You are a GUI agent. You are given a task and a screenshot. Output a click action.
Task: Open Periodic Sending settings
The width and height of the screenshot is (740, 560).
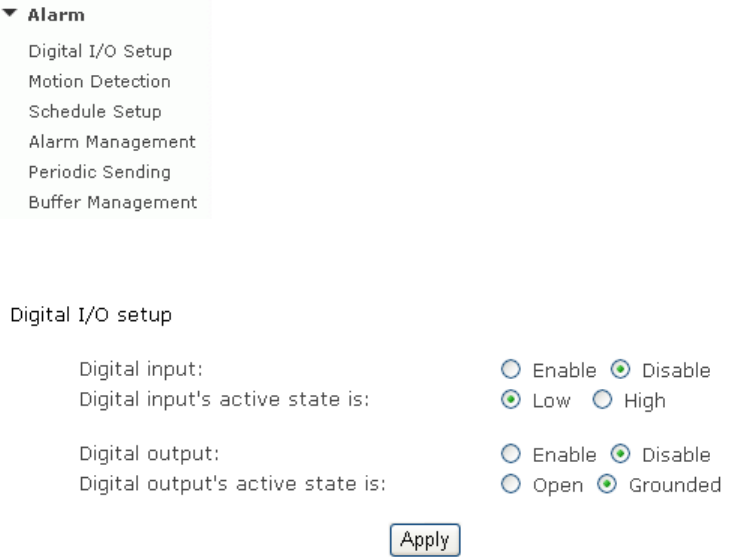coord(99,172)
